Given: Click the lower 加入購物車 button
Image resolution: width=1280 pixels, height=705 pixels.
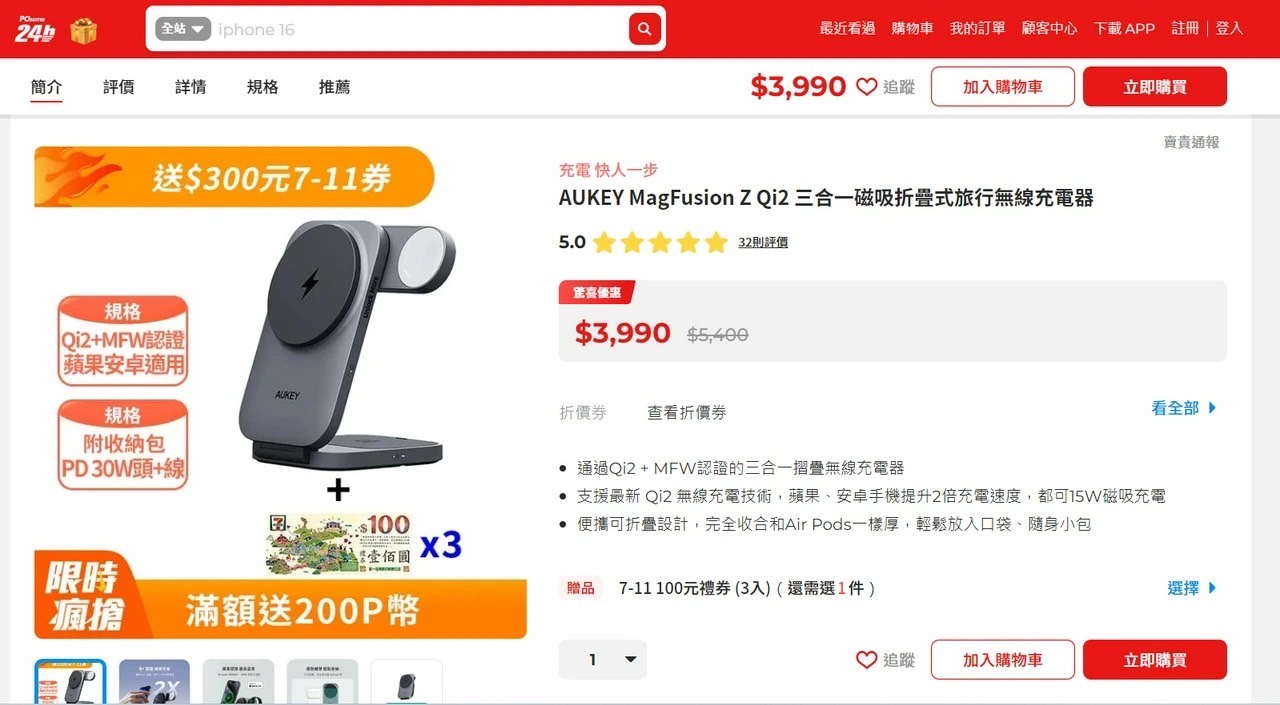Looking at the screenshot, I should [1003, 660].
